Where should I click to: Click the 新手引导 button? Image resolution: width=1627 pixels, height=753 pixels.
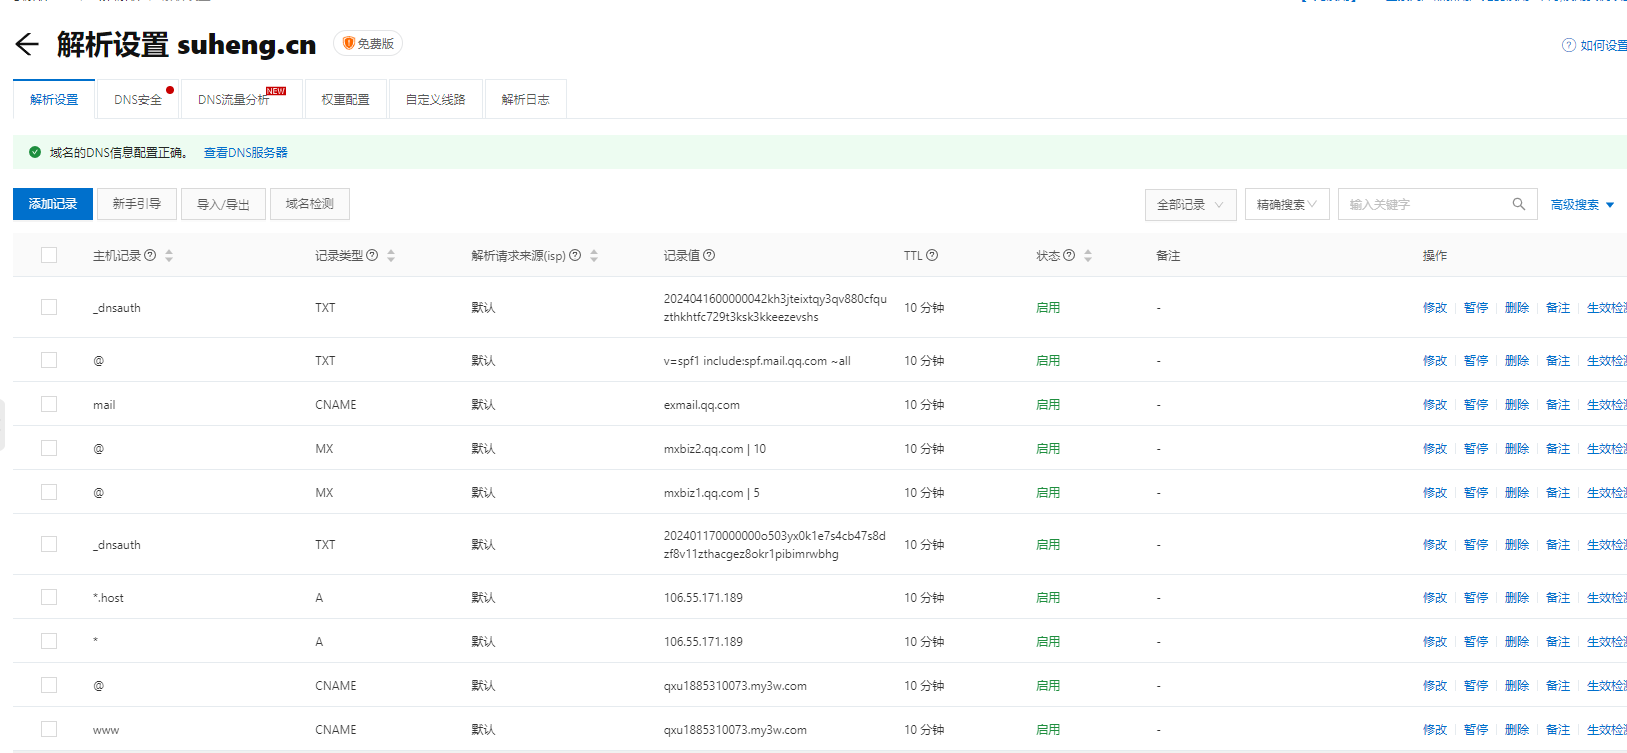click(137, 204)
